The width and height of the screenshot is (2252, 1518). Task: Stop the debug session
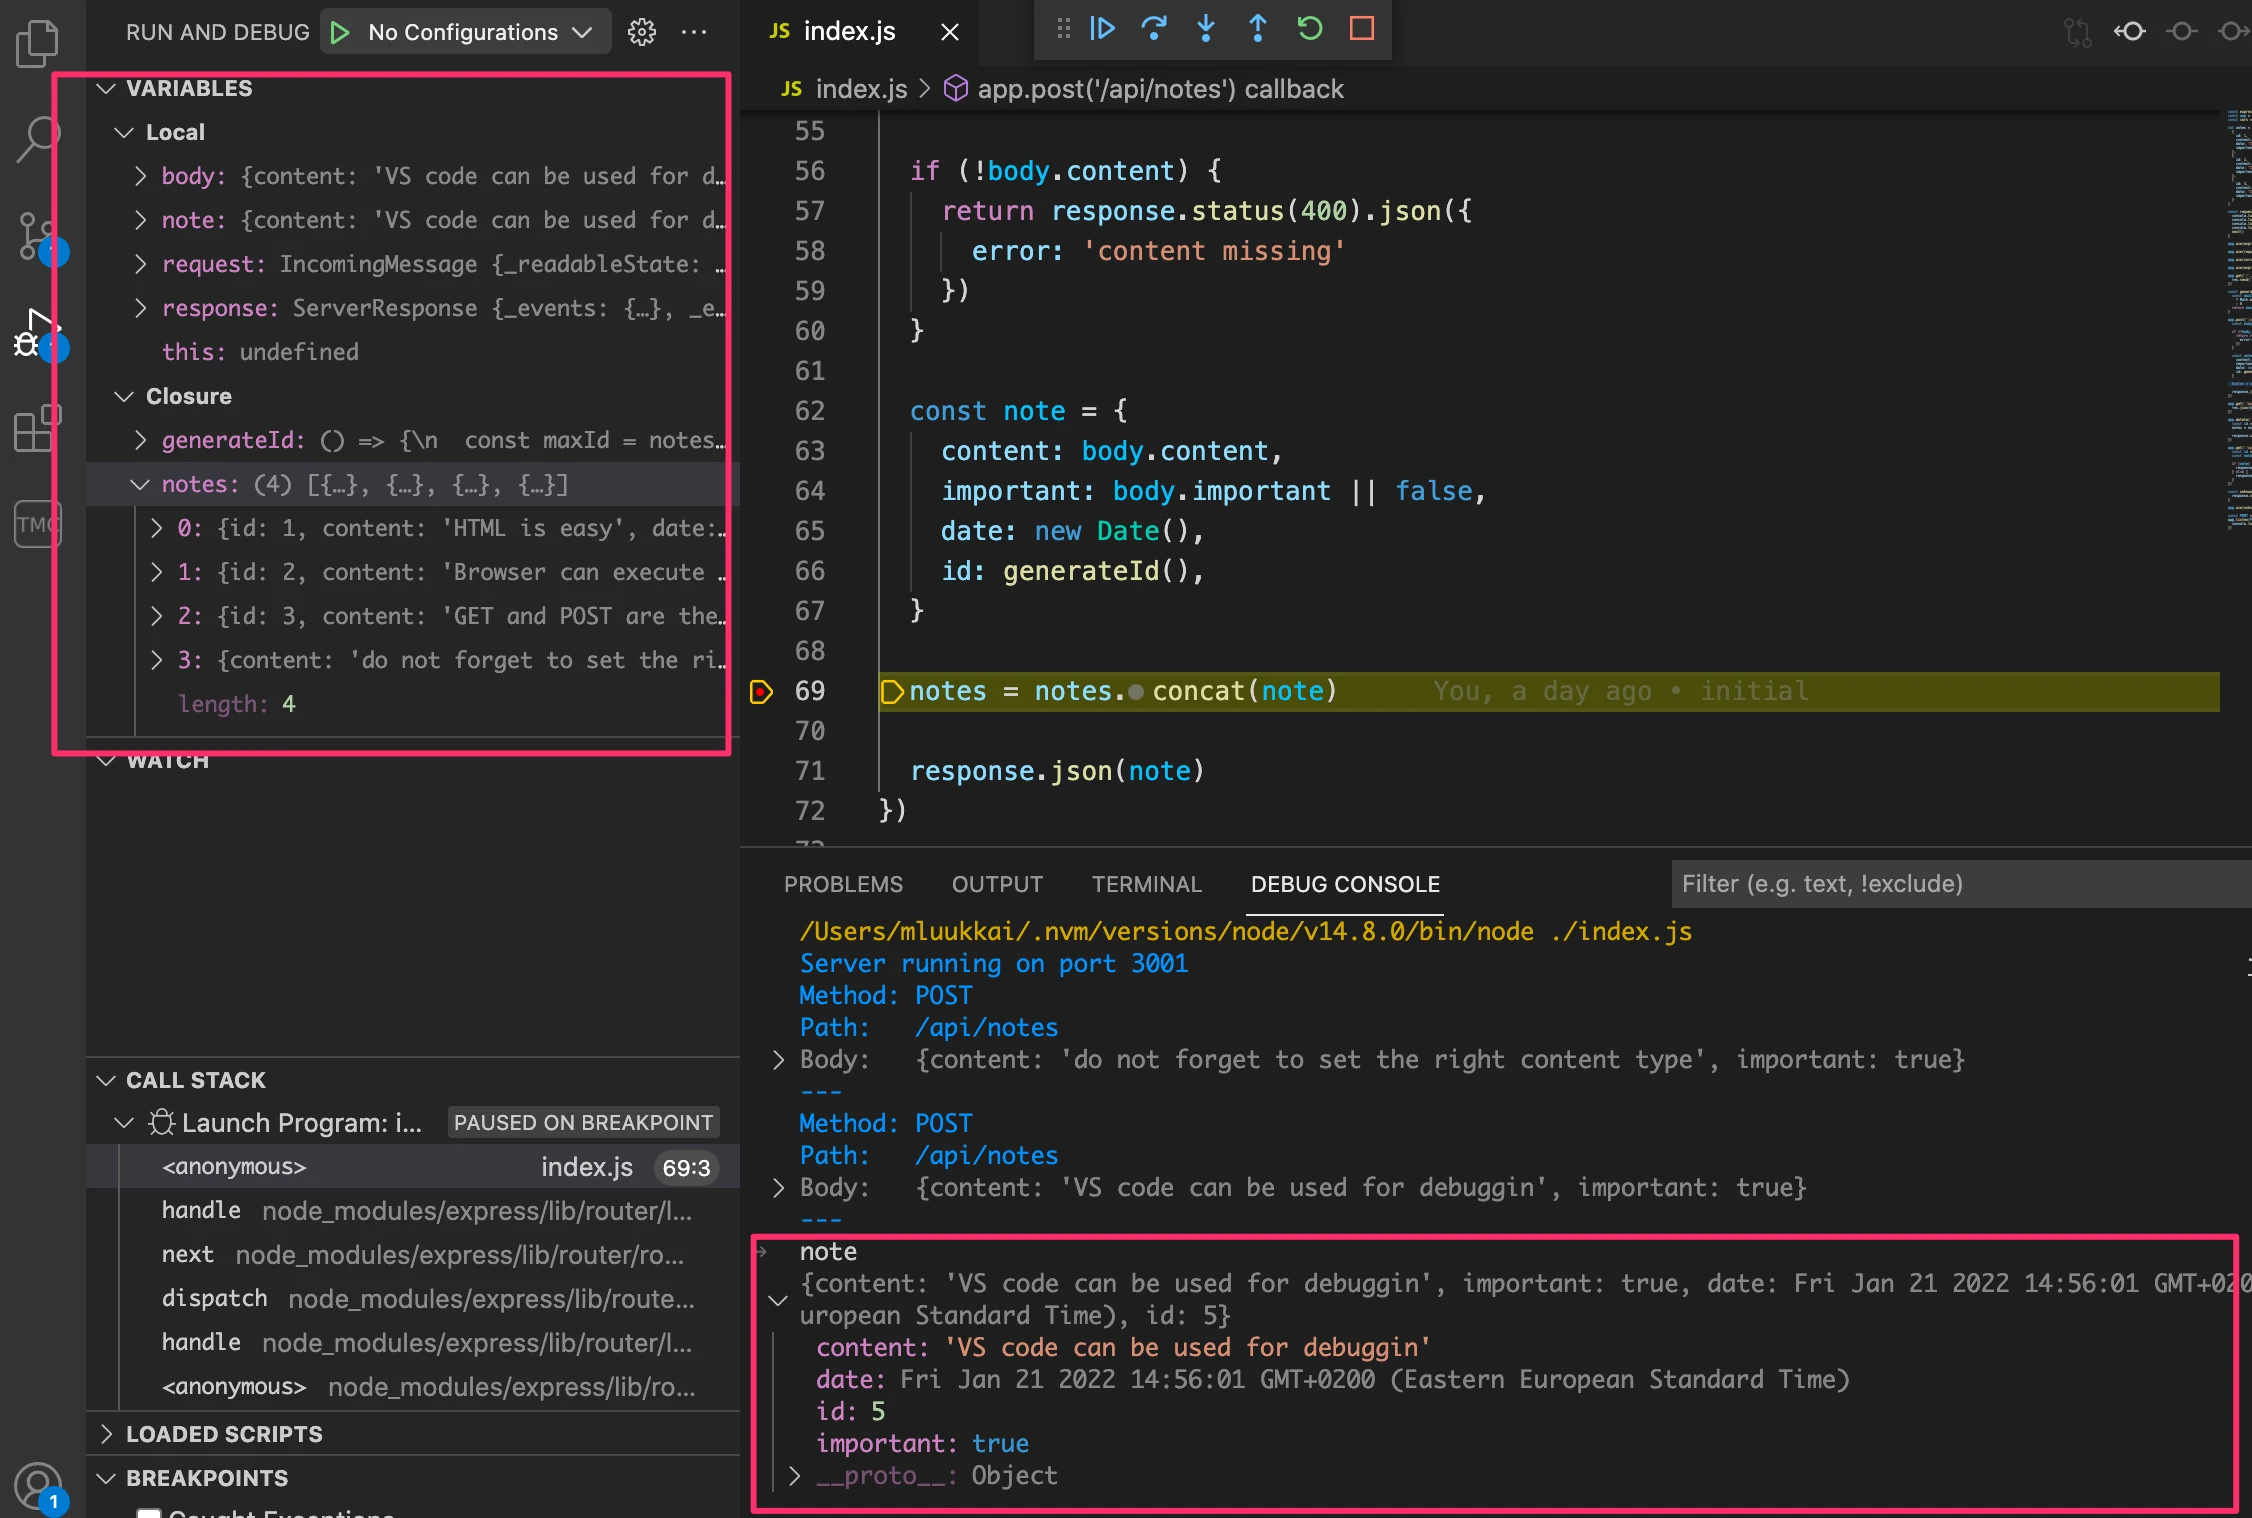[1362, 28]
